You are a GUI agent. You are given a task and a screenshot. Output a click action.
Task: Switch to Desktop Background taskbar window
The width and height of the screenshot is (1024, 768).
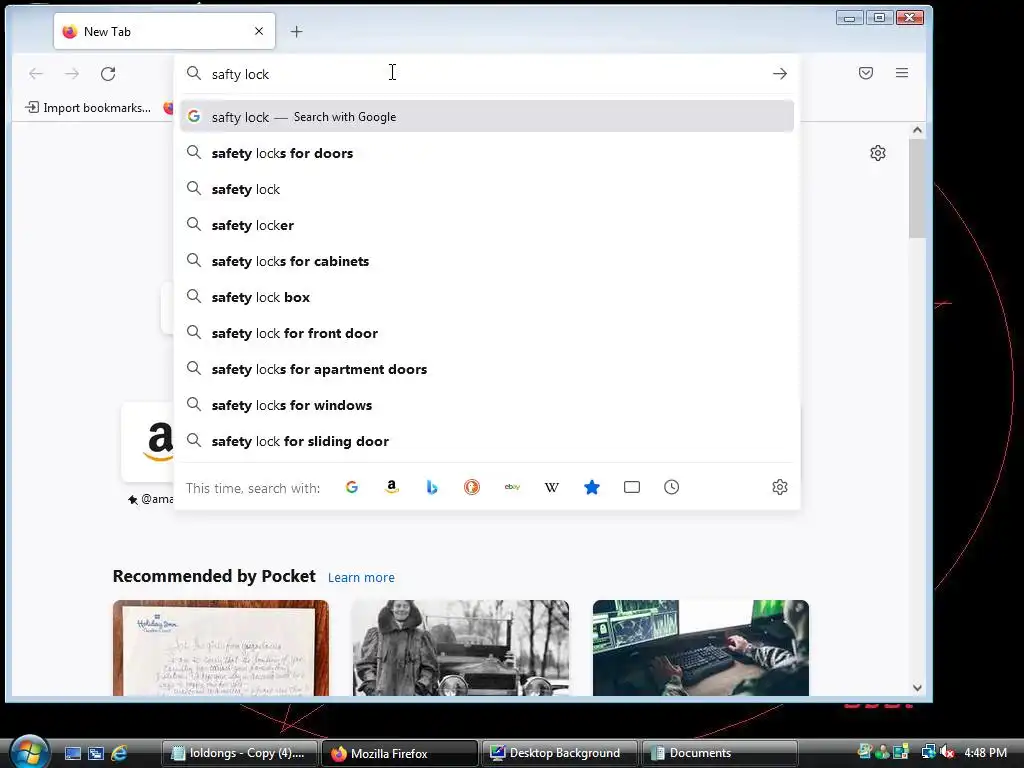point(560,753)
